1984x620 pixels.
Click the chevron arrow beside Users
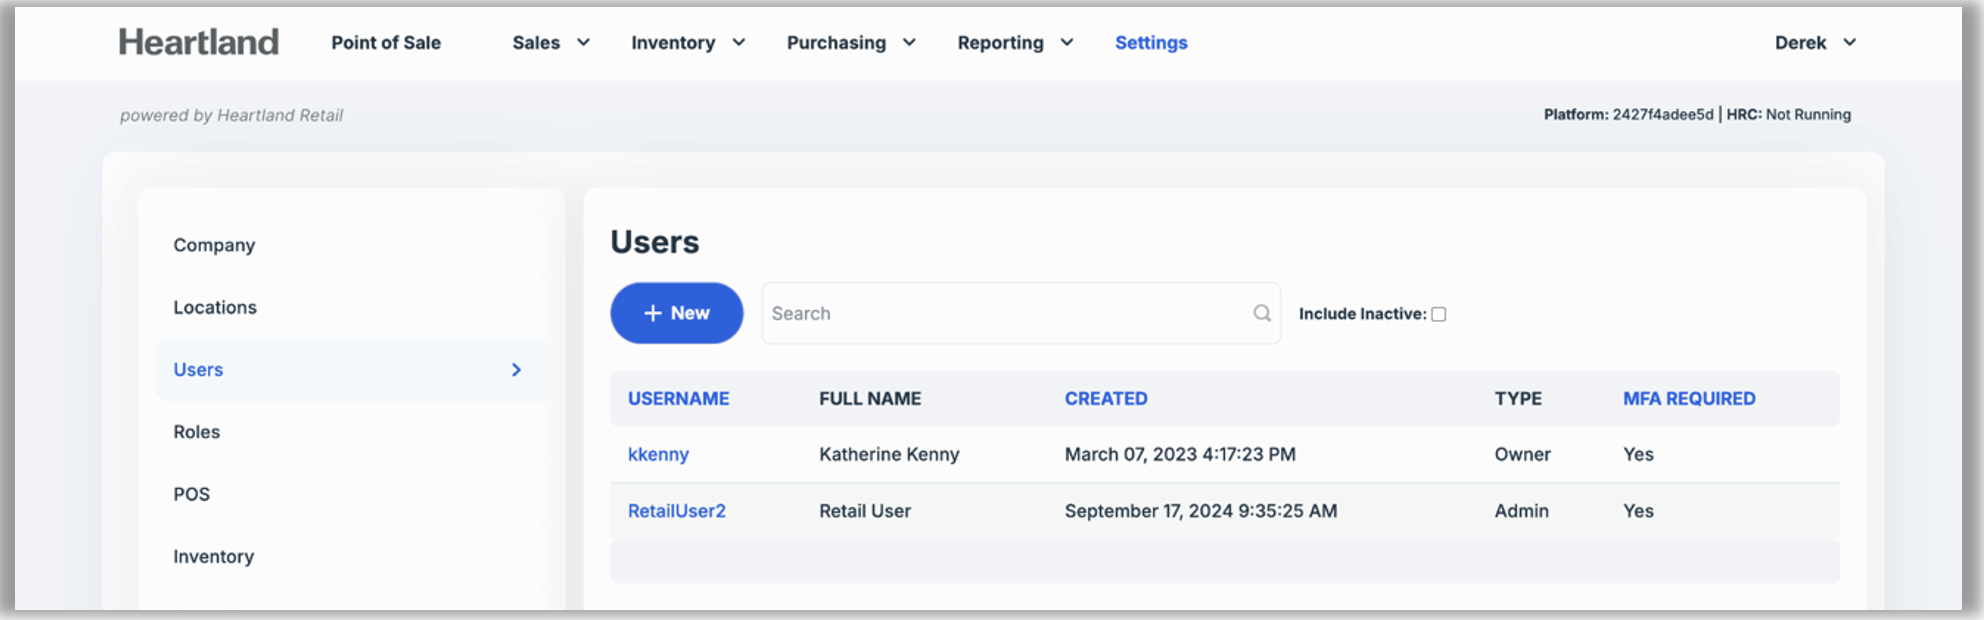516,370
